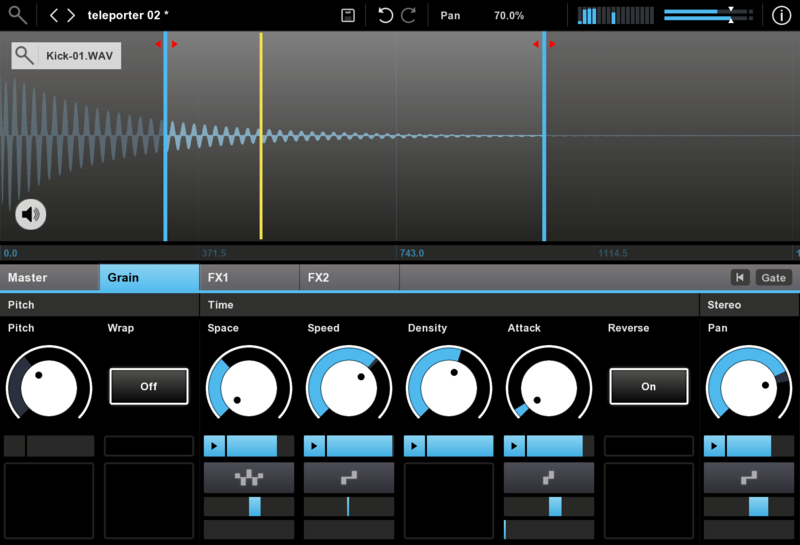Go to previous preset with left arrow
The width and height of the screenshot is (800, 545).
click(x=54, y=16)
